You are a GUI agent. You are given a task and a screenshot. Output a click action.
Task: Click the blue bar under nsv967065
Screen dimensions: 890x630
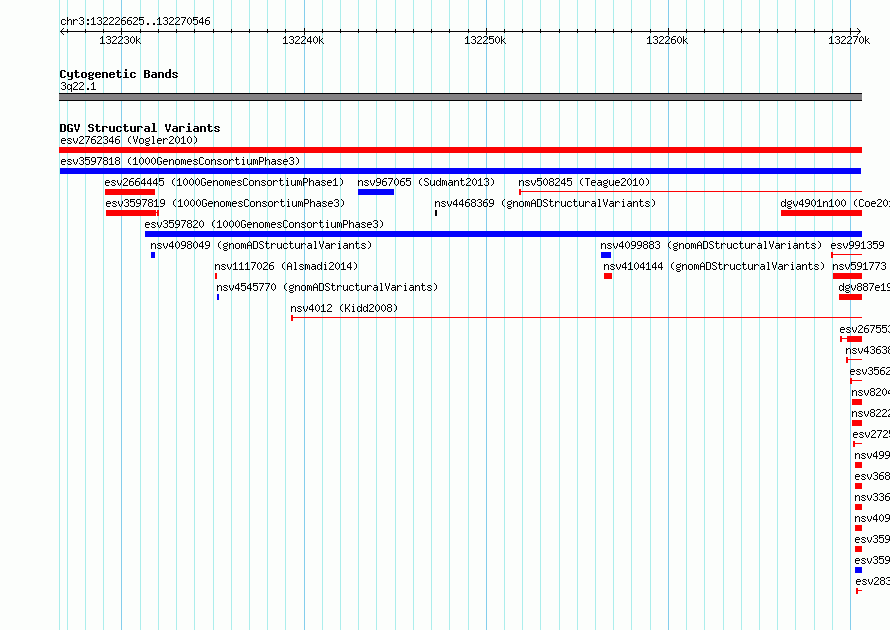[x=376, y=192]
